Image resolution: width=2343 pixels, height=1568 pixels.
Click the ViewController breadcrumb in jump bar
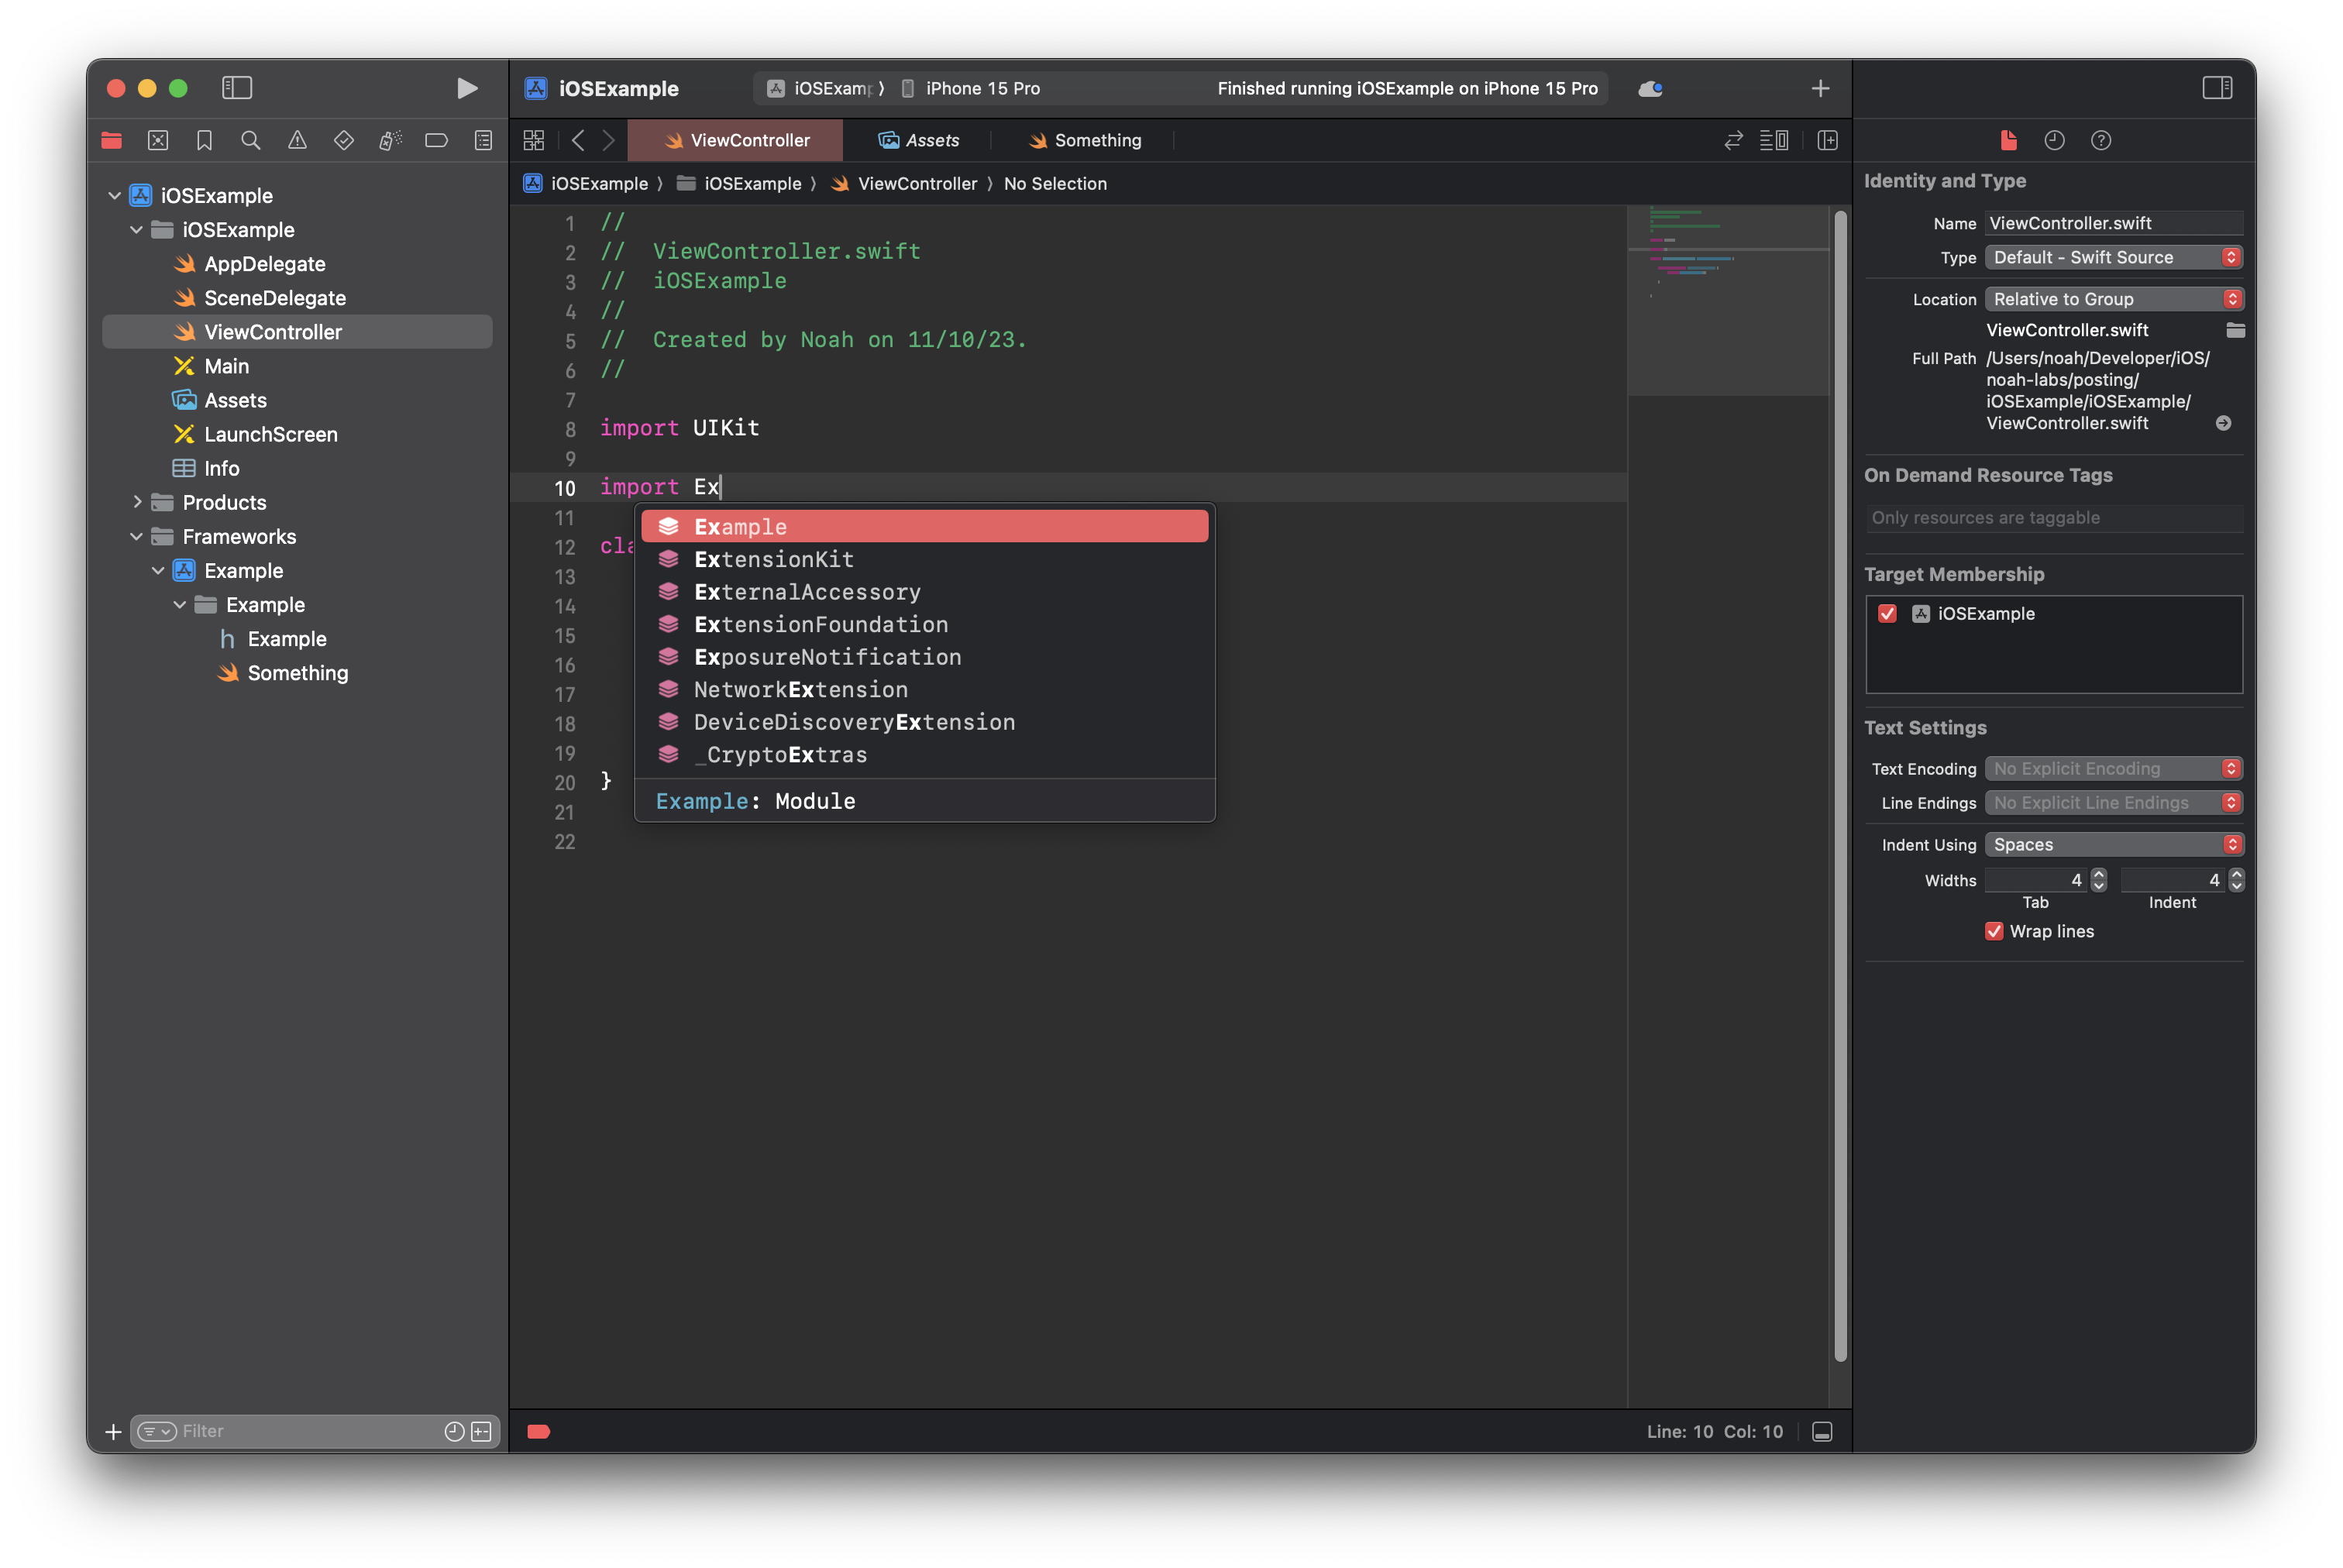click(x=904, y=184)
